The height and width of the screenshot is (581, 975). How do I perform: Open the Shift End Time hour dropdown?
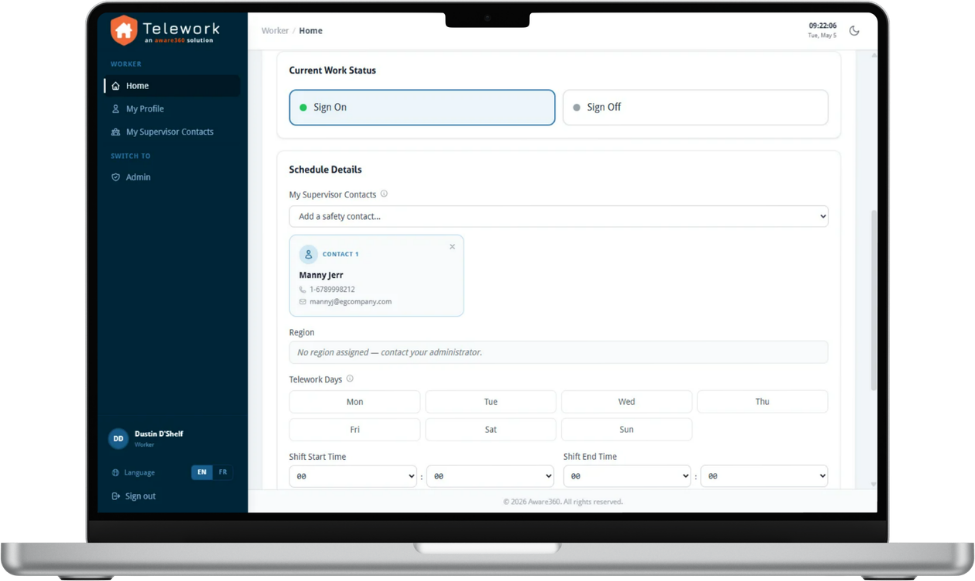(627, 476)
